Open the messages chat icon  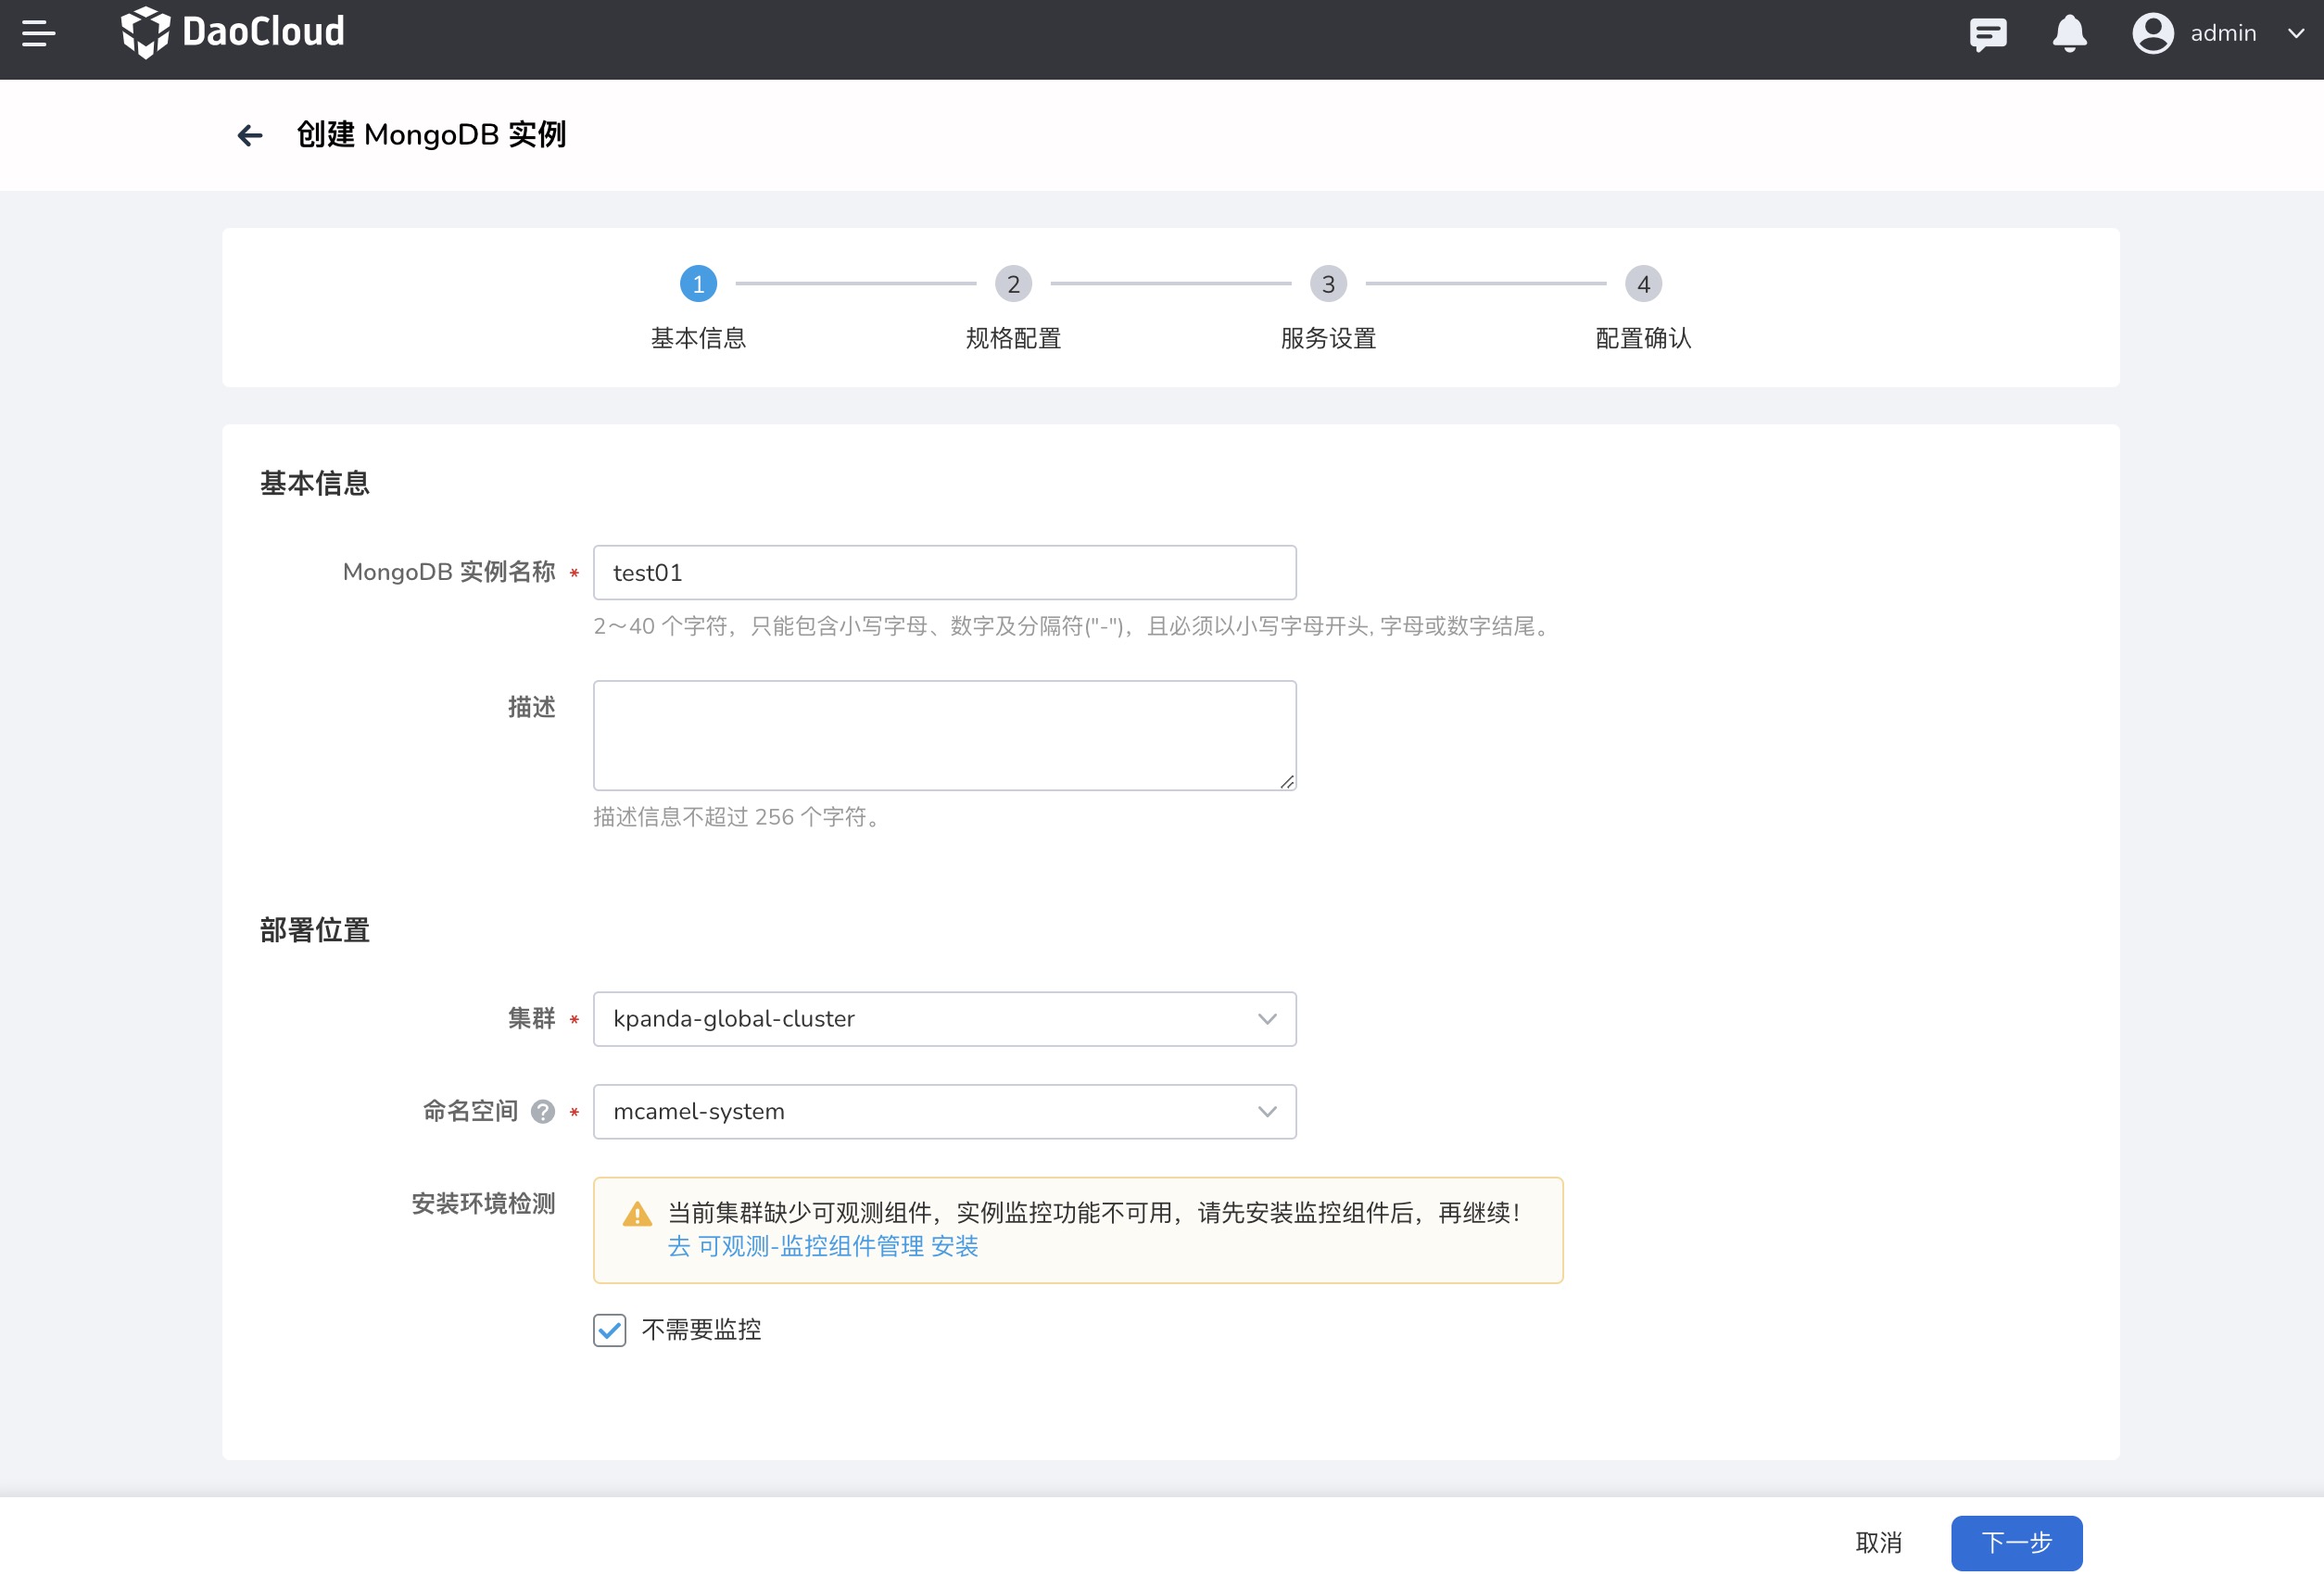tap(1987, 34)
